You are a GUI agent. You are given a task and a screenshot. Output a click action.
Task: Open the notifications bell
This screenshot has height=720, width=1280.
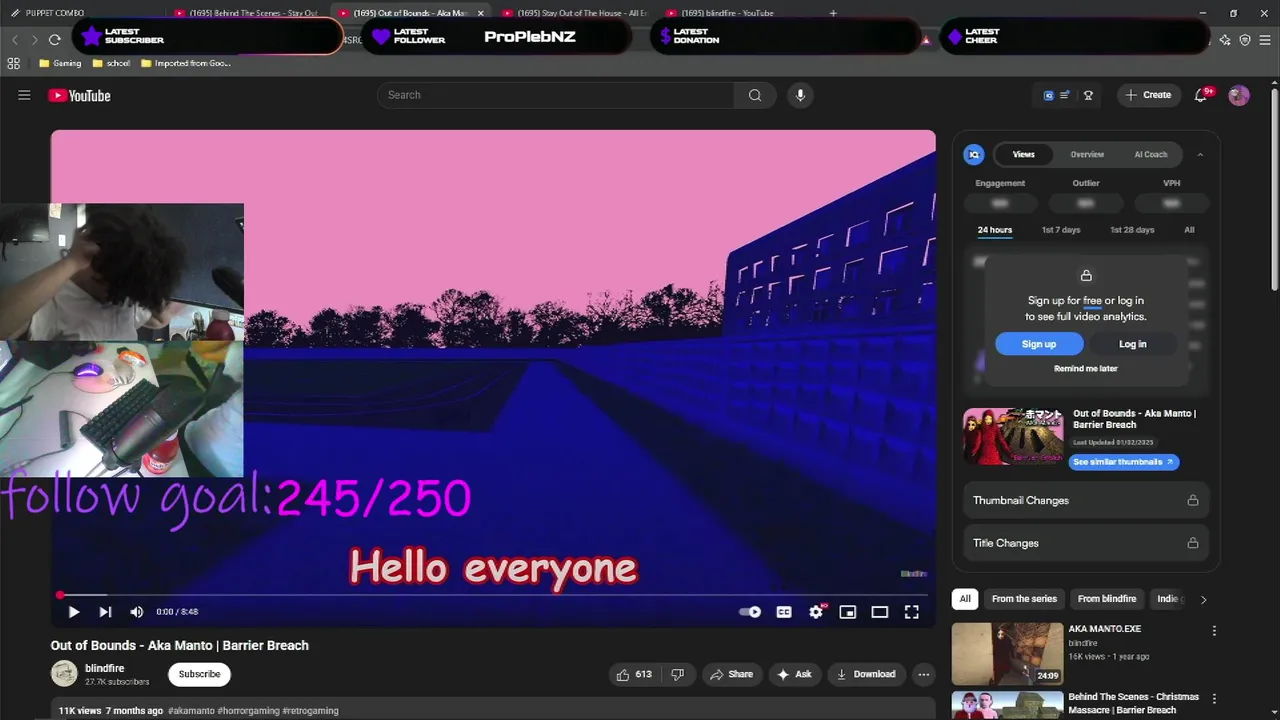click(1201, 95)
